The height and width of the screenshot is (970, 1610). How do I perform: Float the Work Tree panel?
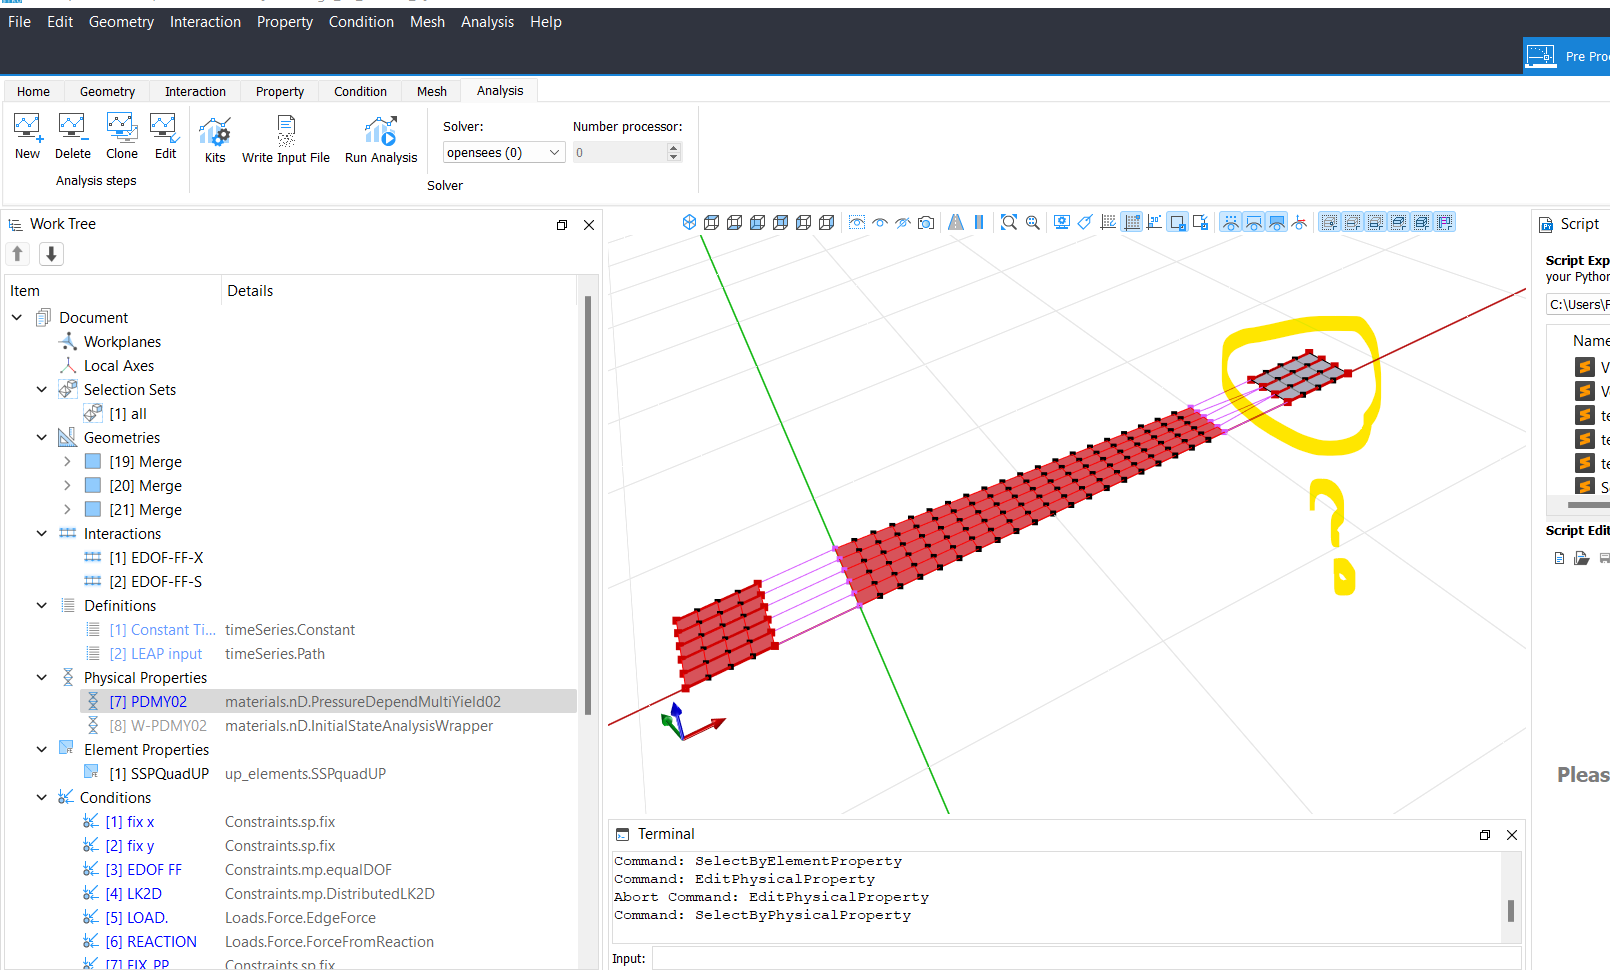pyautogui.click(x=562, y=225)
